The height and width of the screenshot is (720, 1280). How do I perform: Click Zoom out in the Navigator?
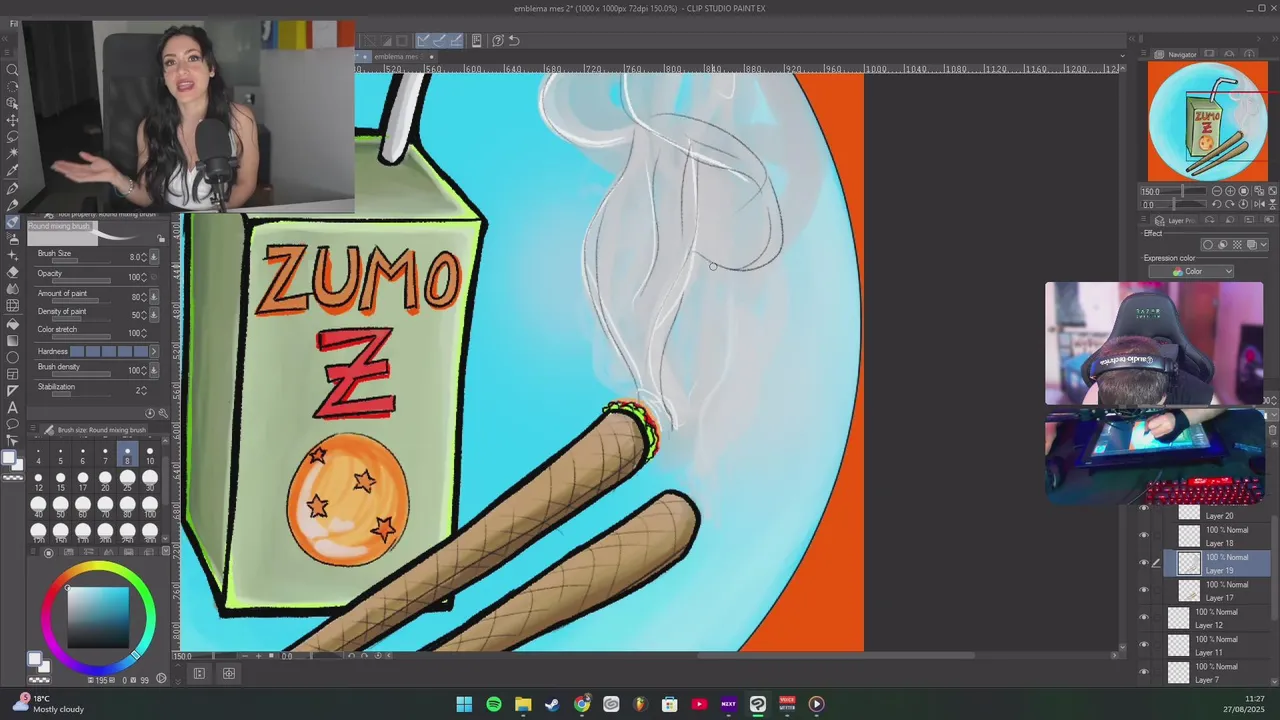pos(1216,191)
